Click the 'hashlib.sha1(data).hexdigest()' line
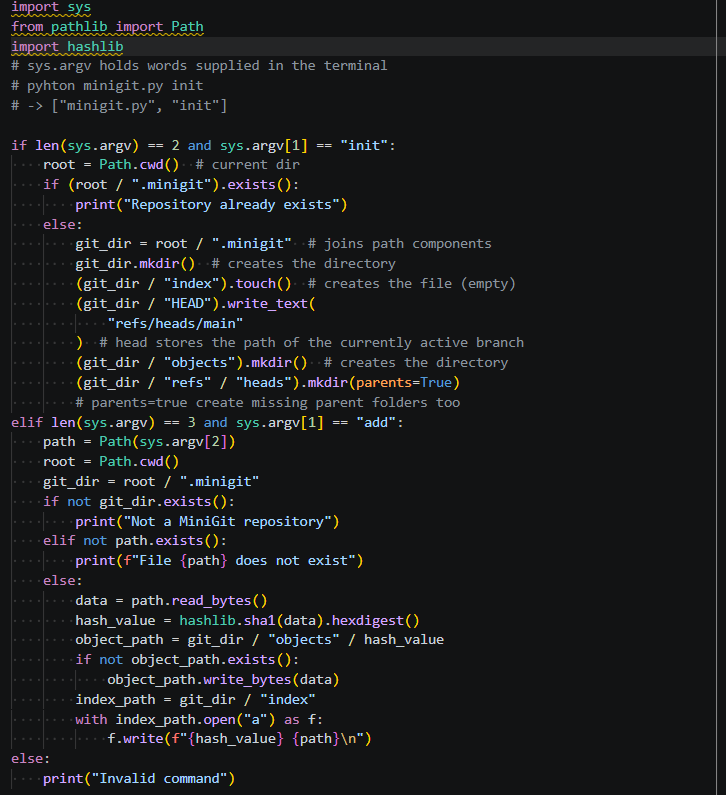The image size is (726, 795). click(247, 621)
